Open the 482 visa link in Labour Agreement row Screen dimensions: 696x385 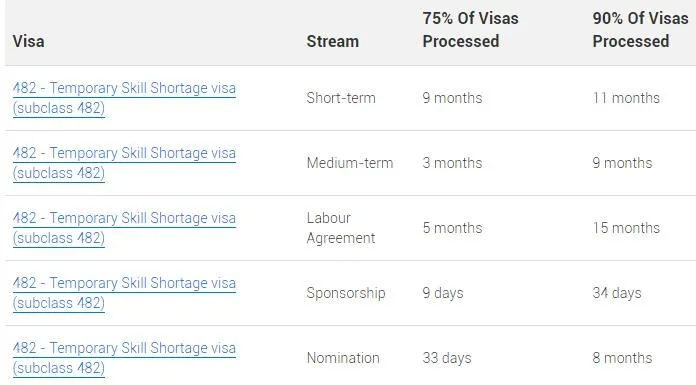coord(124,228)
